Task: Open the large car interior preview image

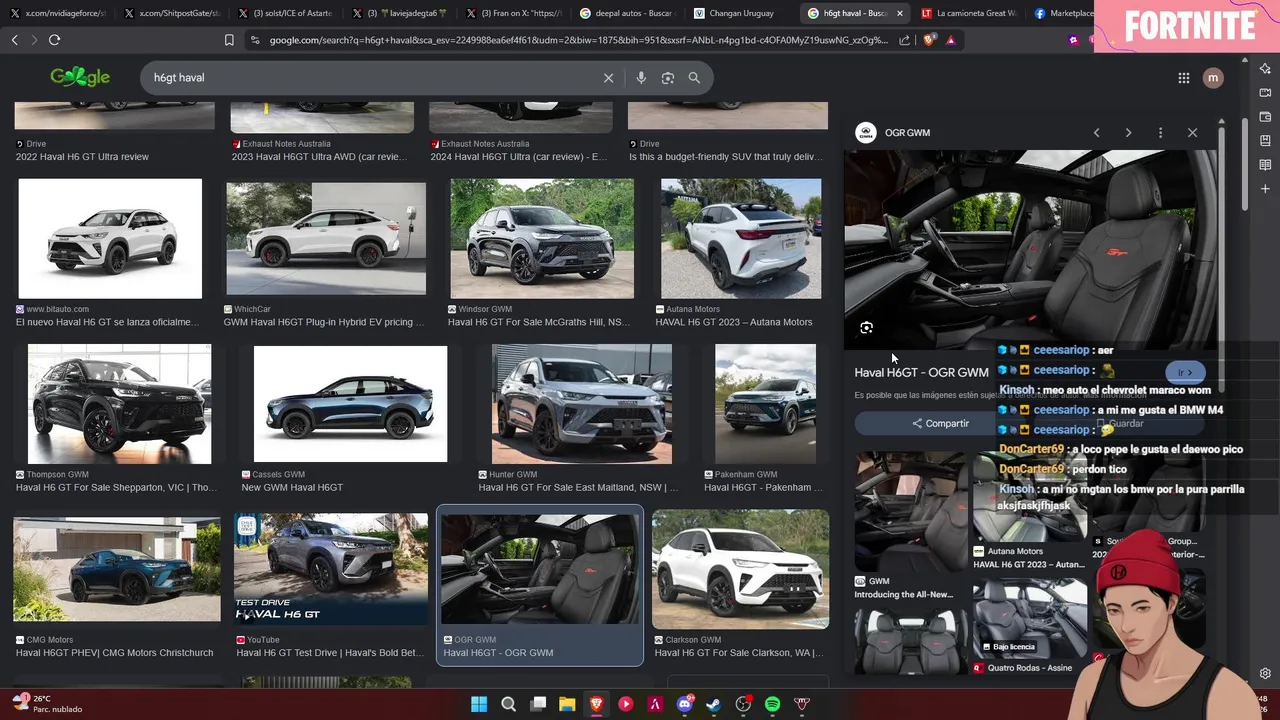Action: (x=1031, y=250)
